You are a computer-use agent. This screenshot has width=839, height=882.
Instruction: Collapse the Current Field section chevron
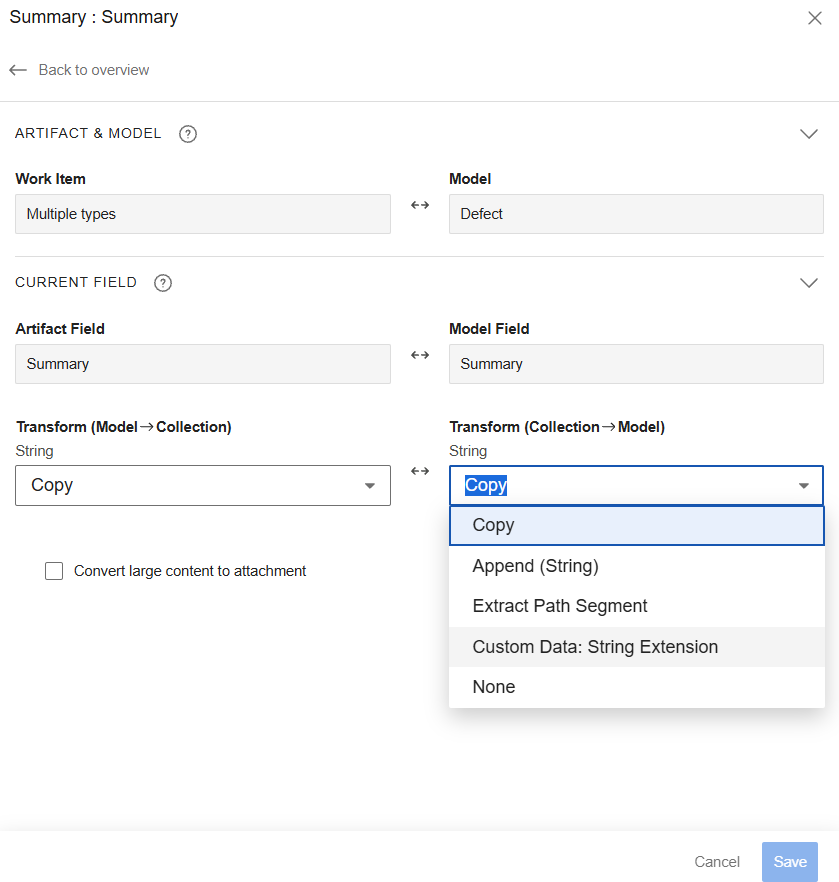tap(809, 283)
